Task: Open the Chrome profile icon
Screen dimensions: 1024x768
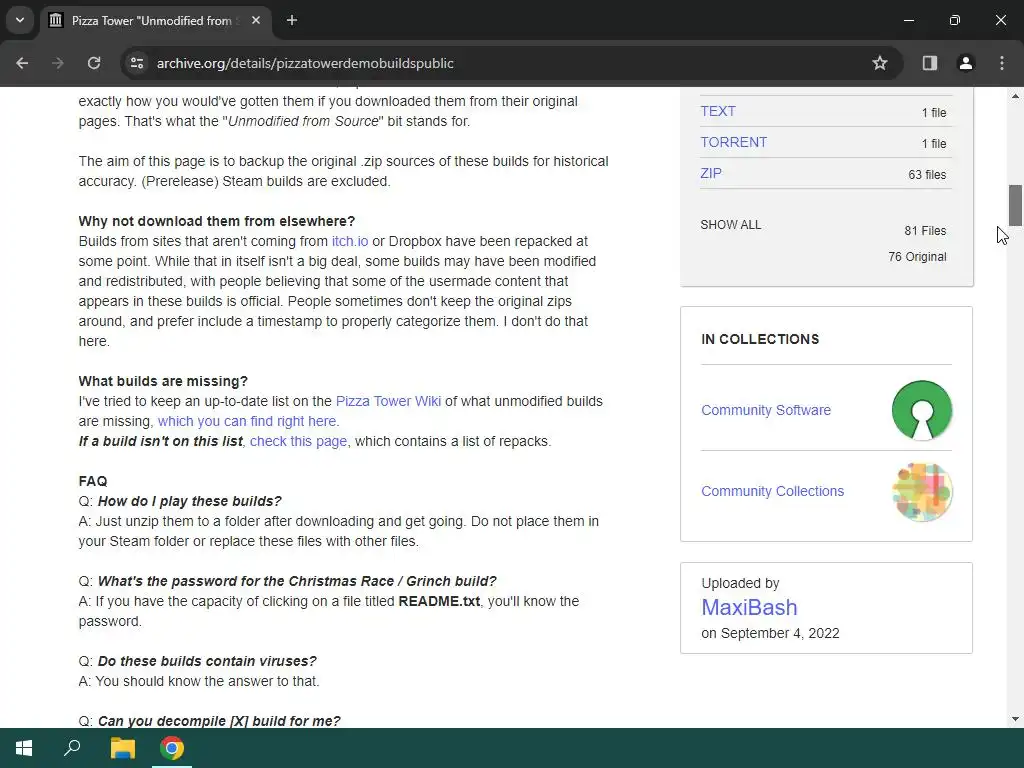Action: pyautogui.click(x=966, y=63)
